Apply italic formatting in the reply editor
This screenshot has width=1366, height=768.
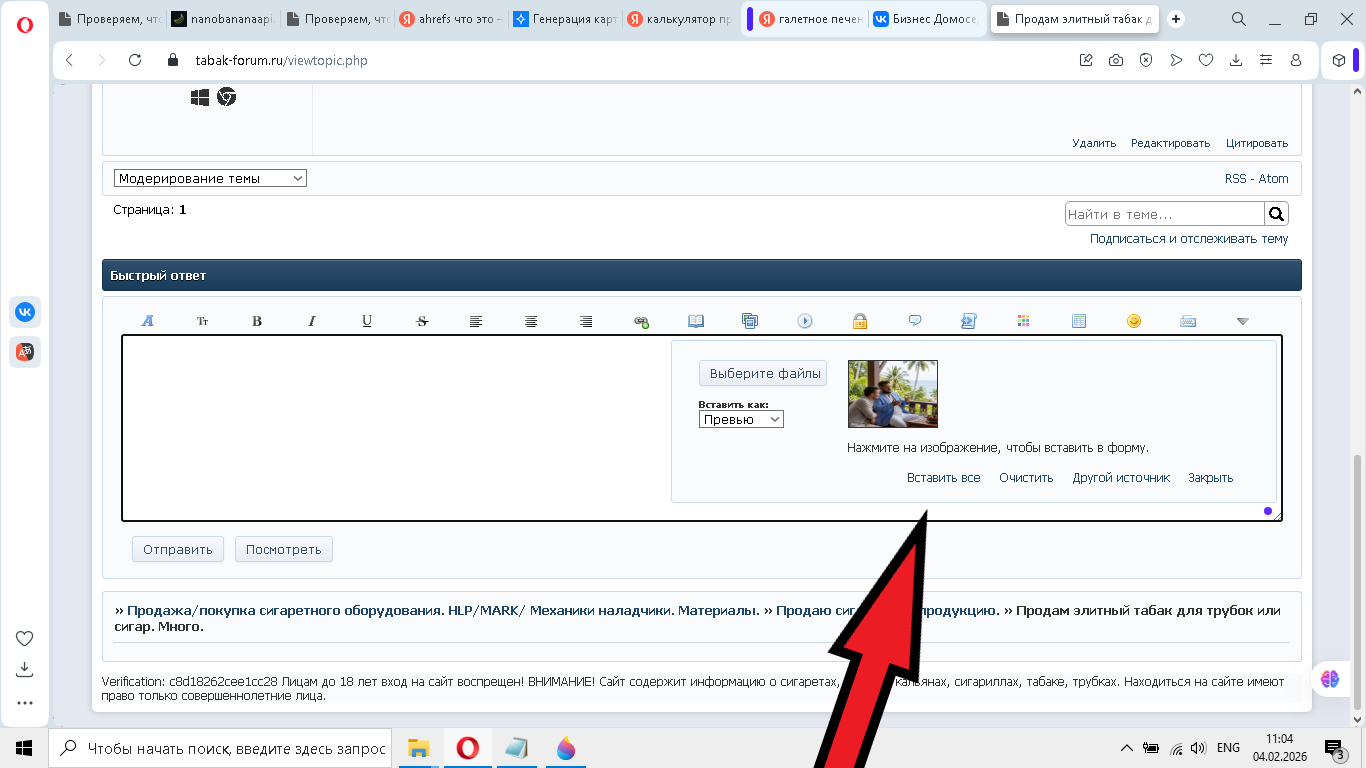(312, 320)
